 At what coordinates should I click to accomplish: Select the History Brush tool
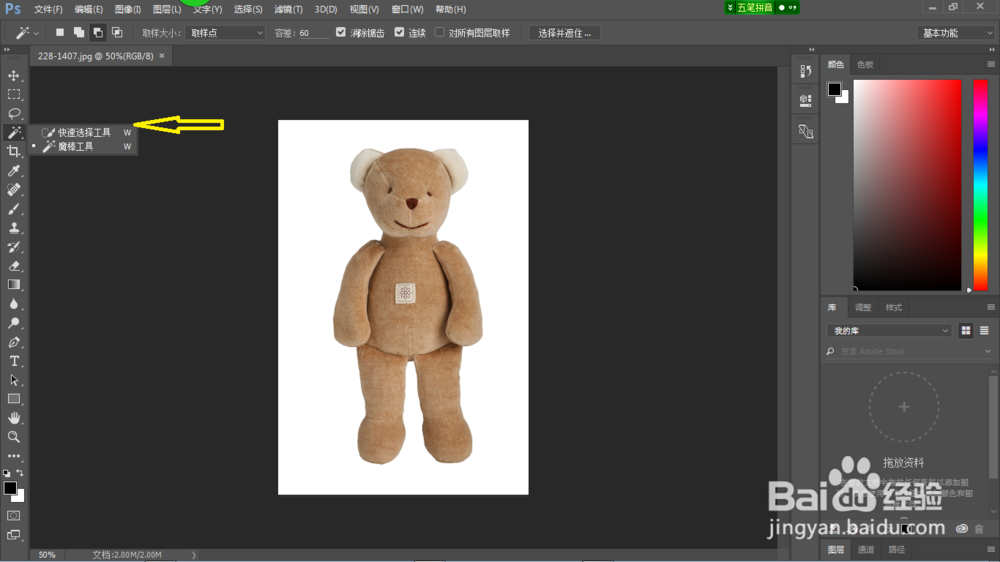(13, 247)
